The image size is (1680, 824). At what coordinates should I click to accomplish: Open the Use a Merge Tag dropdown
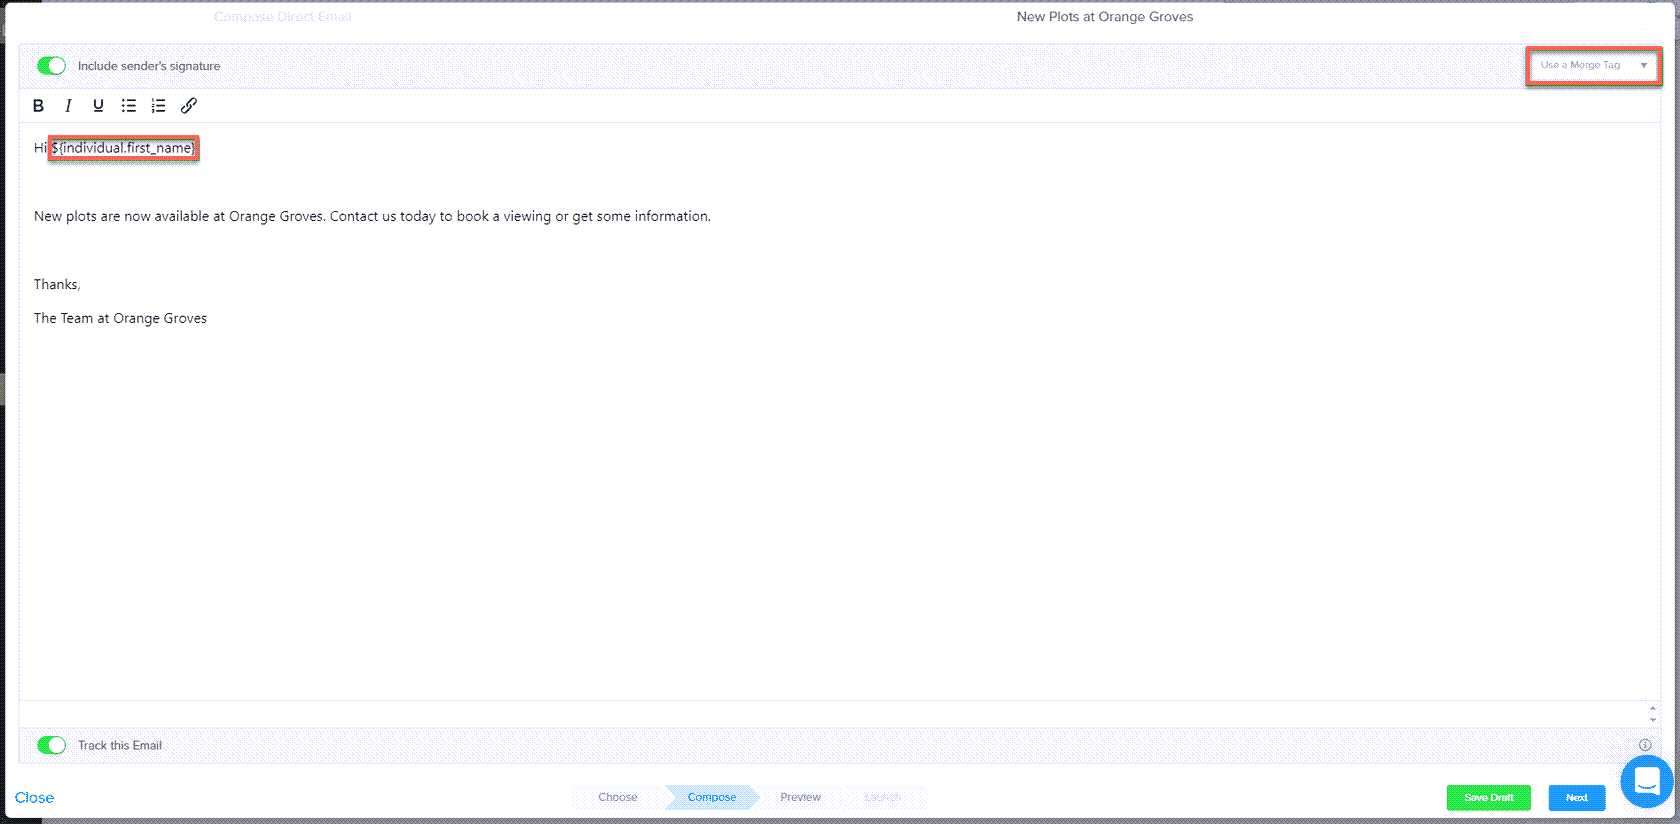pyautogui.click(x=1594, y=65)
